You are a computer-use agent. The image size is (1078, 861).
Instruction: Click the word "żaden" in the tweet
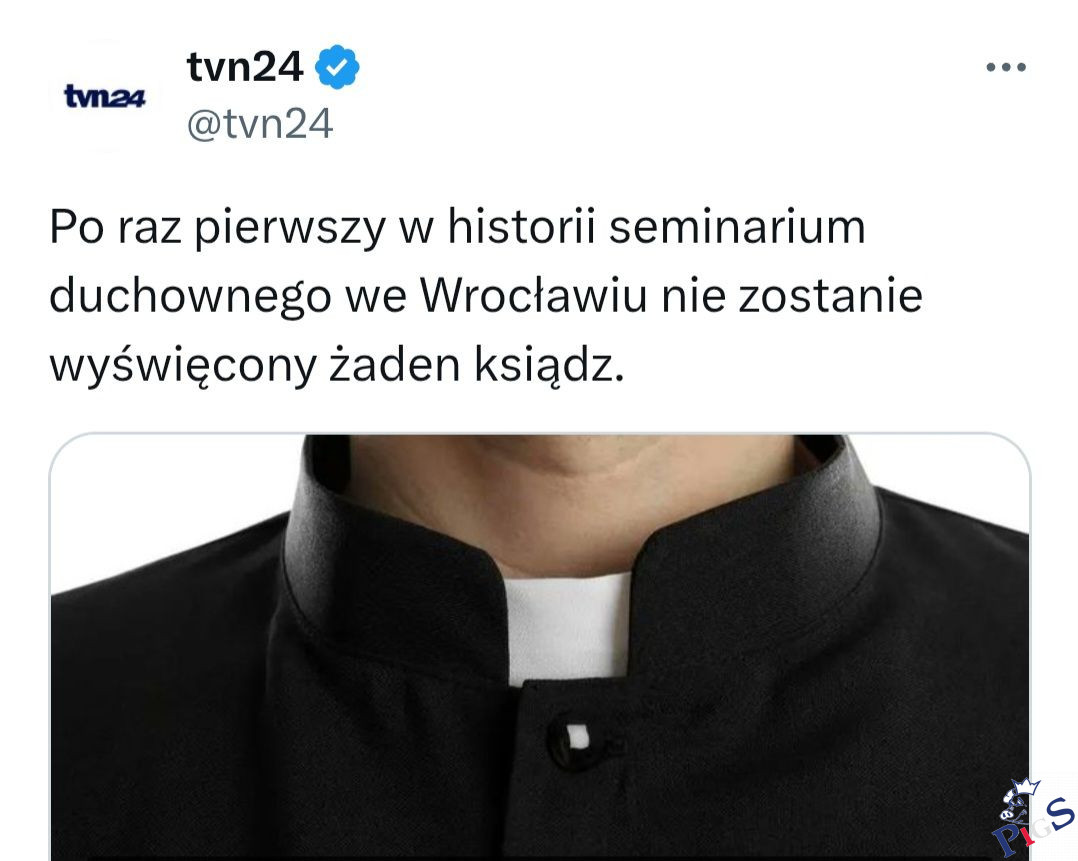pyautogui.click(x=395, y=364)
